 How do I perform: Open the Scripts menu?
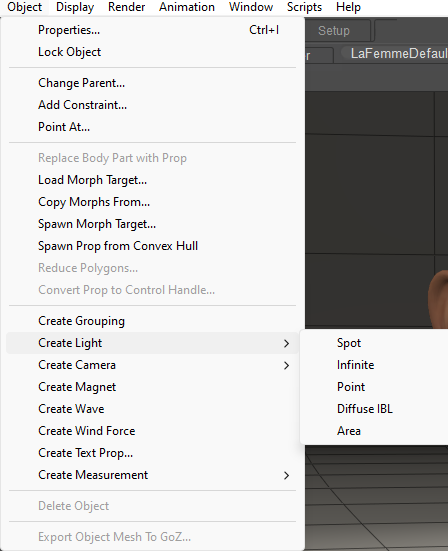(x=304, y=7)
